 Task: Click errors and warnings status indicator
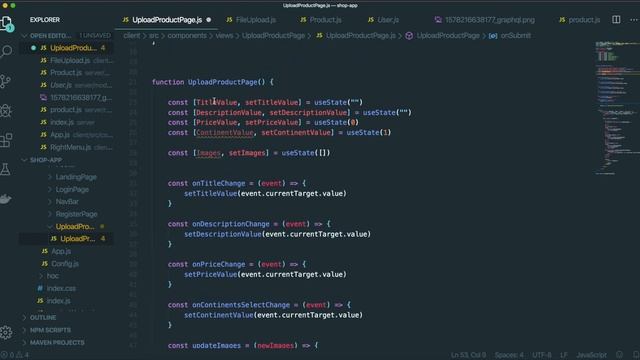(16, 355)
